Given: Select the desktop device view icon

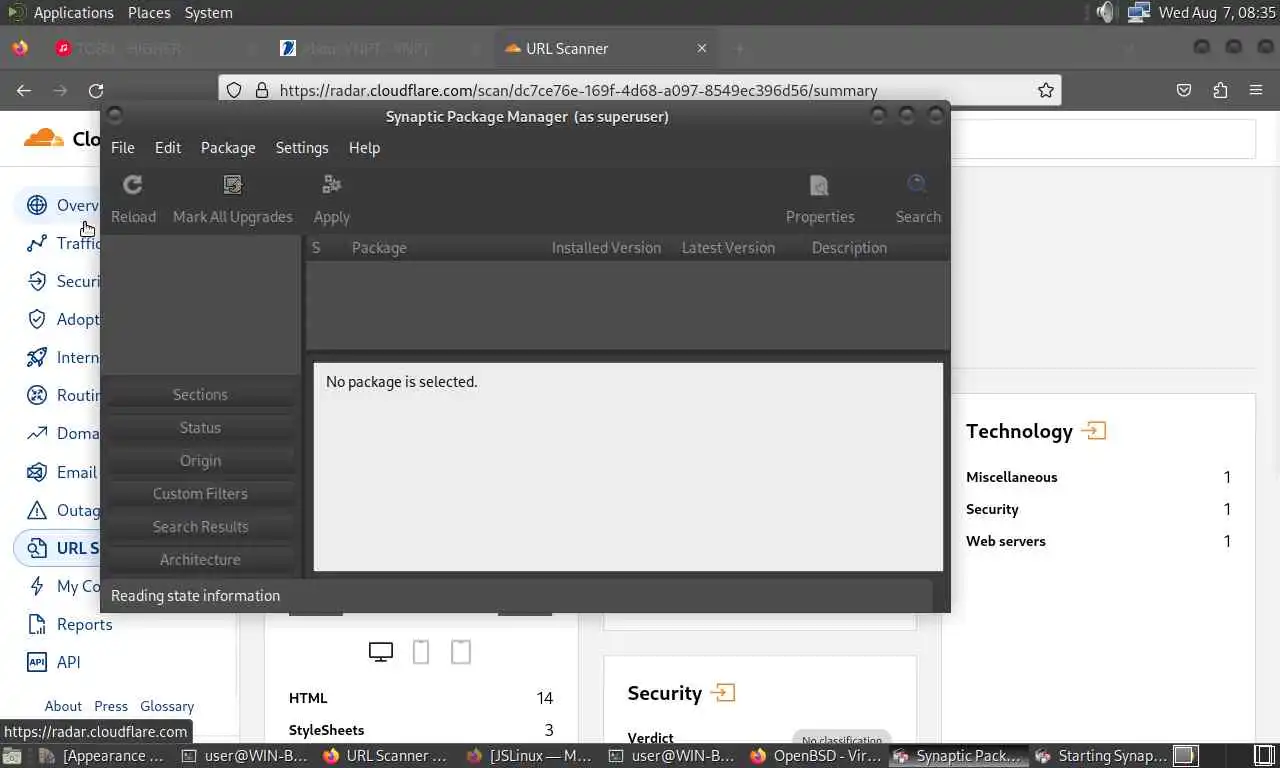Looking at the screenshot, I should [381, 652].
